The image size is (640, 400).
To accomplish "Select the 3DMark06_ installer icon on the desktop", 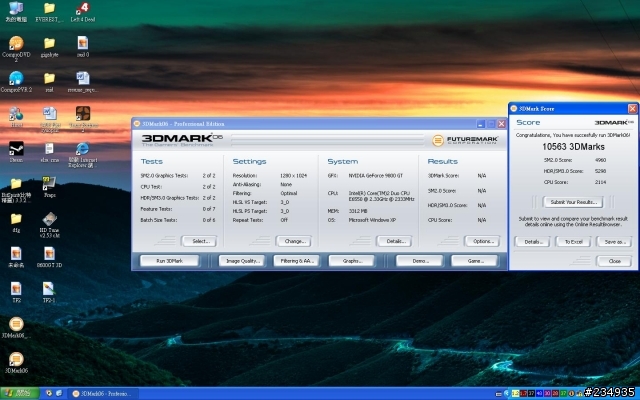I will point(16,327).
